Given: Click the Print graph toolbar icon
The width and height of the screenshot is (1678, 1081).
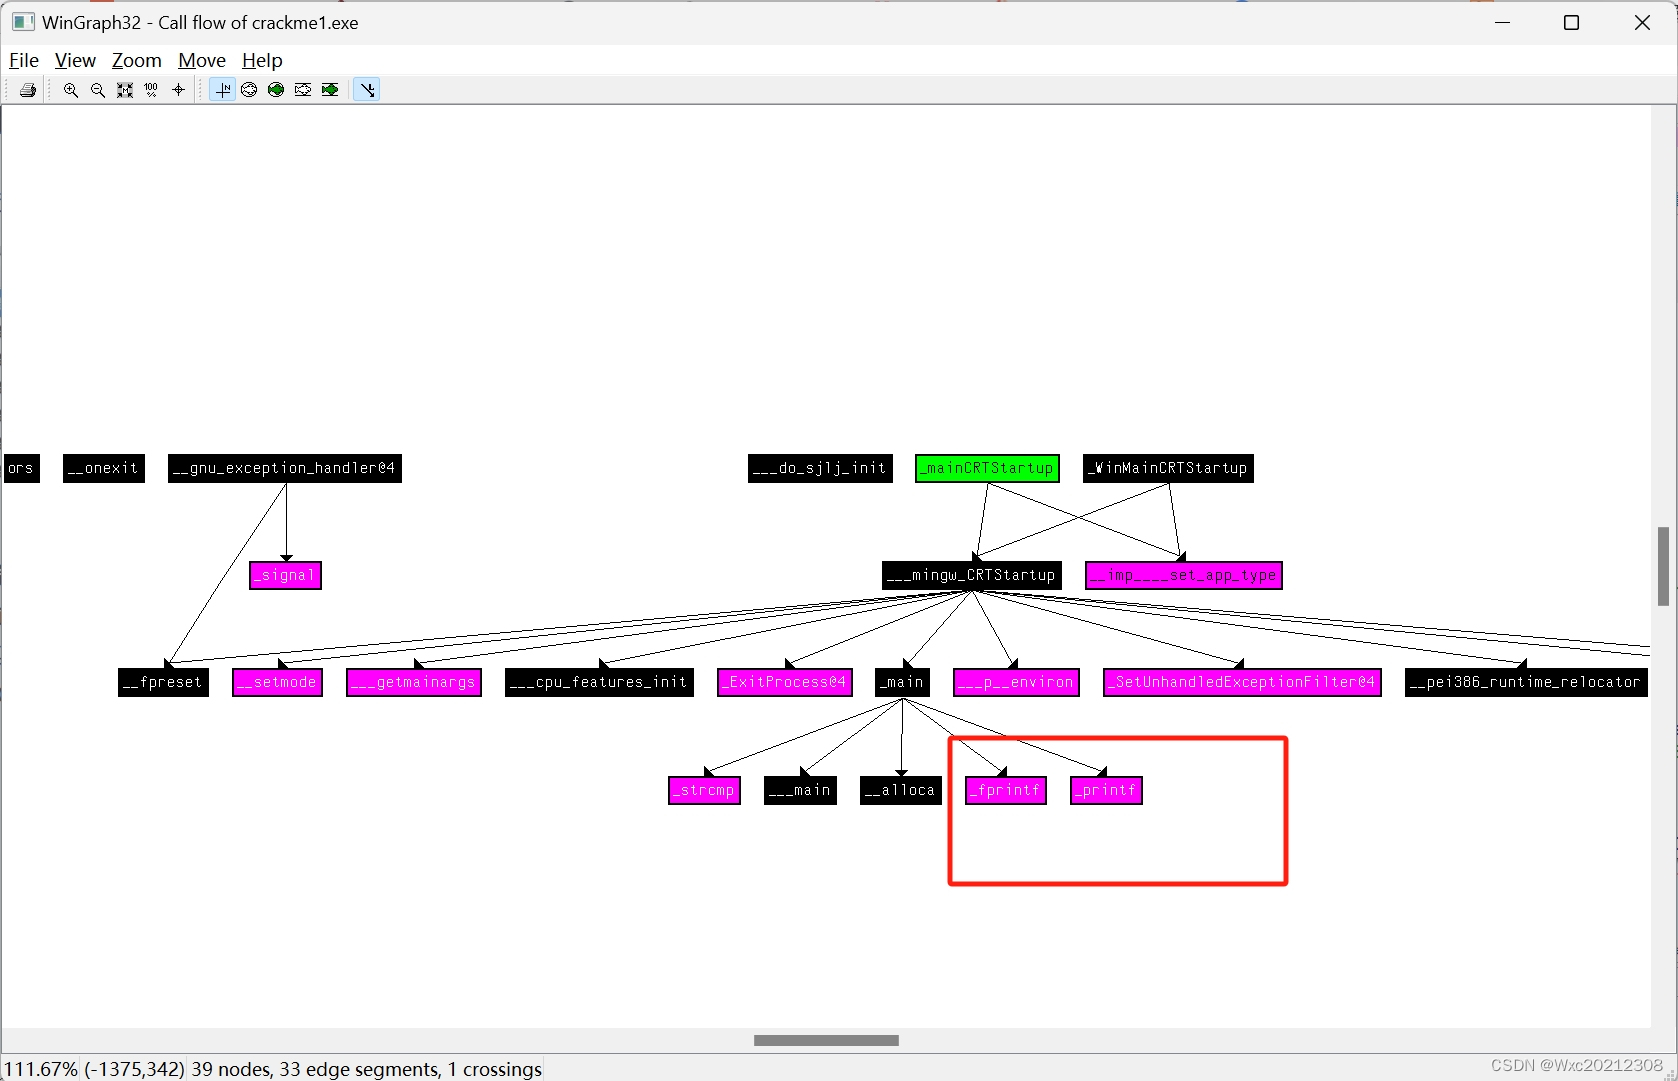Looking at the screenshot, I should click(x=28, y=90).
